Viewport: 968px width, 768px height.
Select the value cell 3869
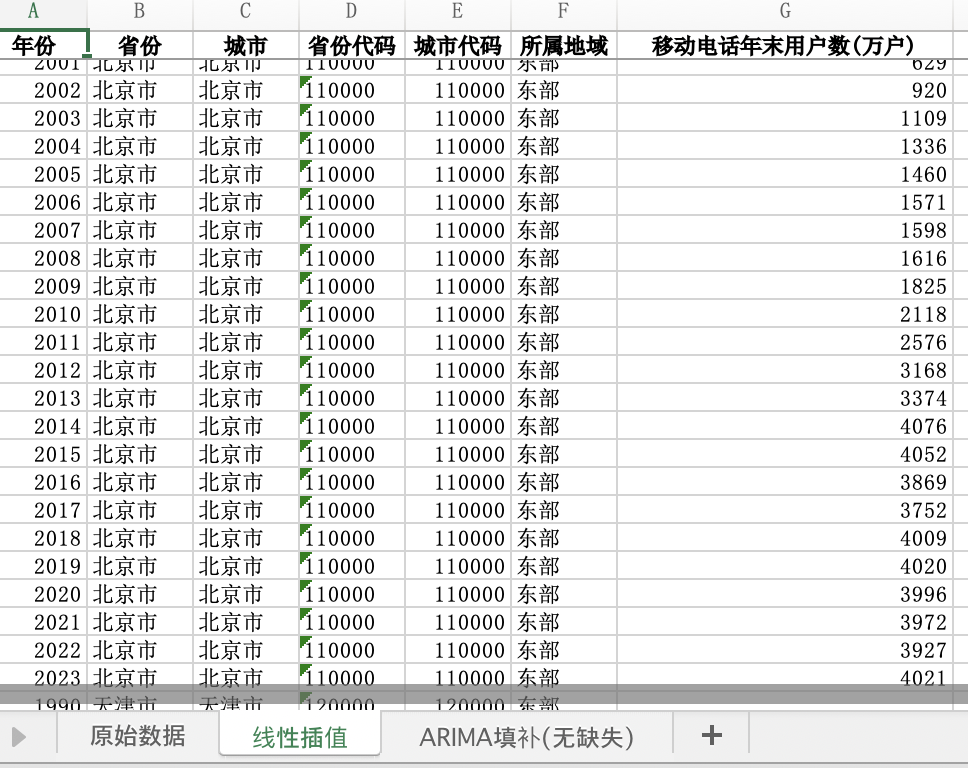tap(785, 482)
